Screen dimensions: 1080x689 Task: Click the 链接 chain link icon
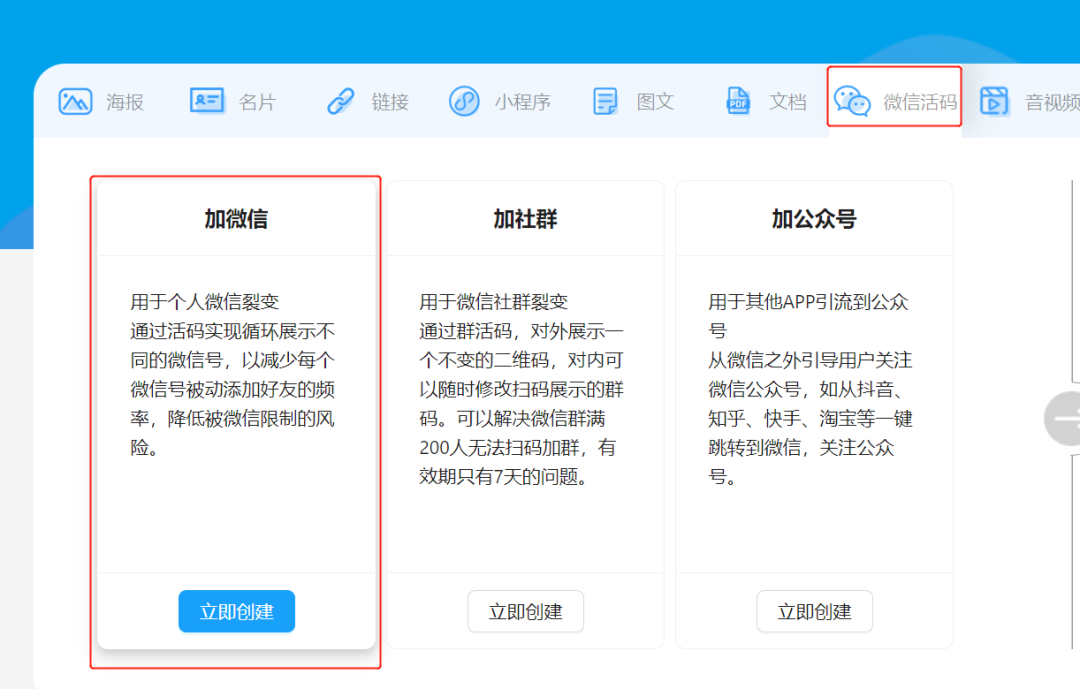pos(340,101)
